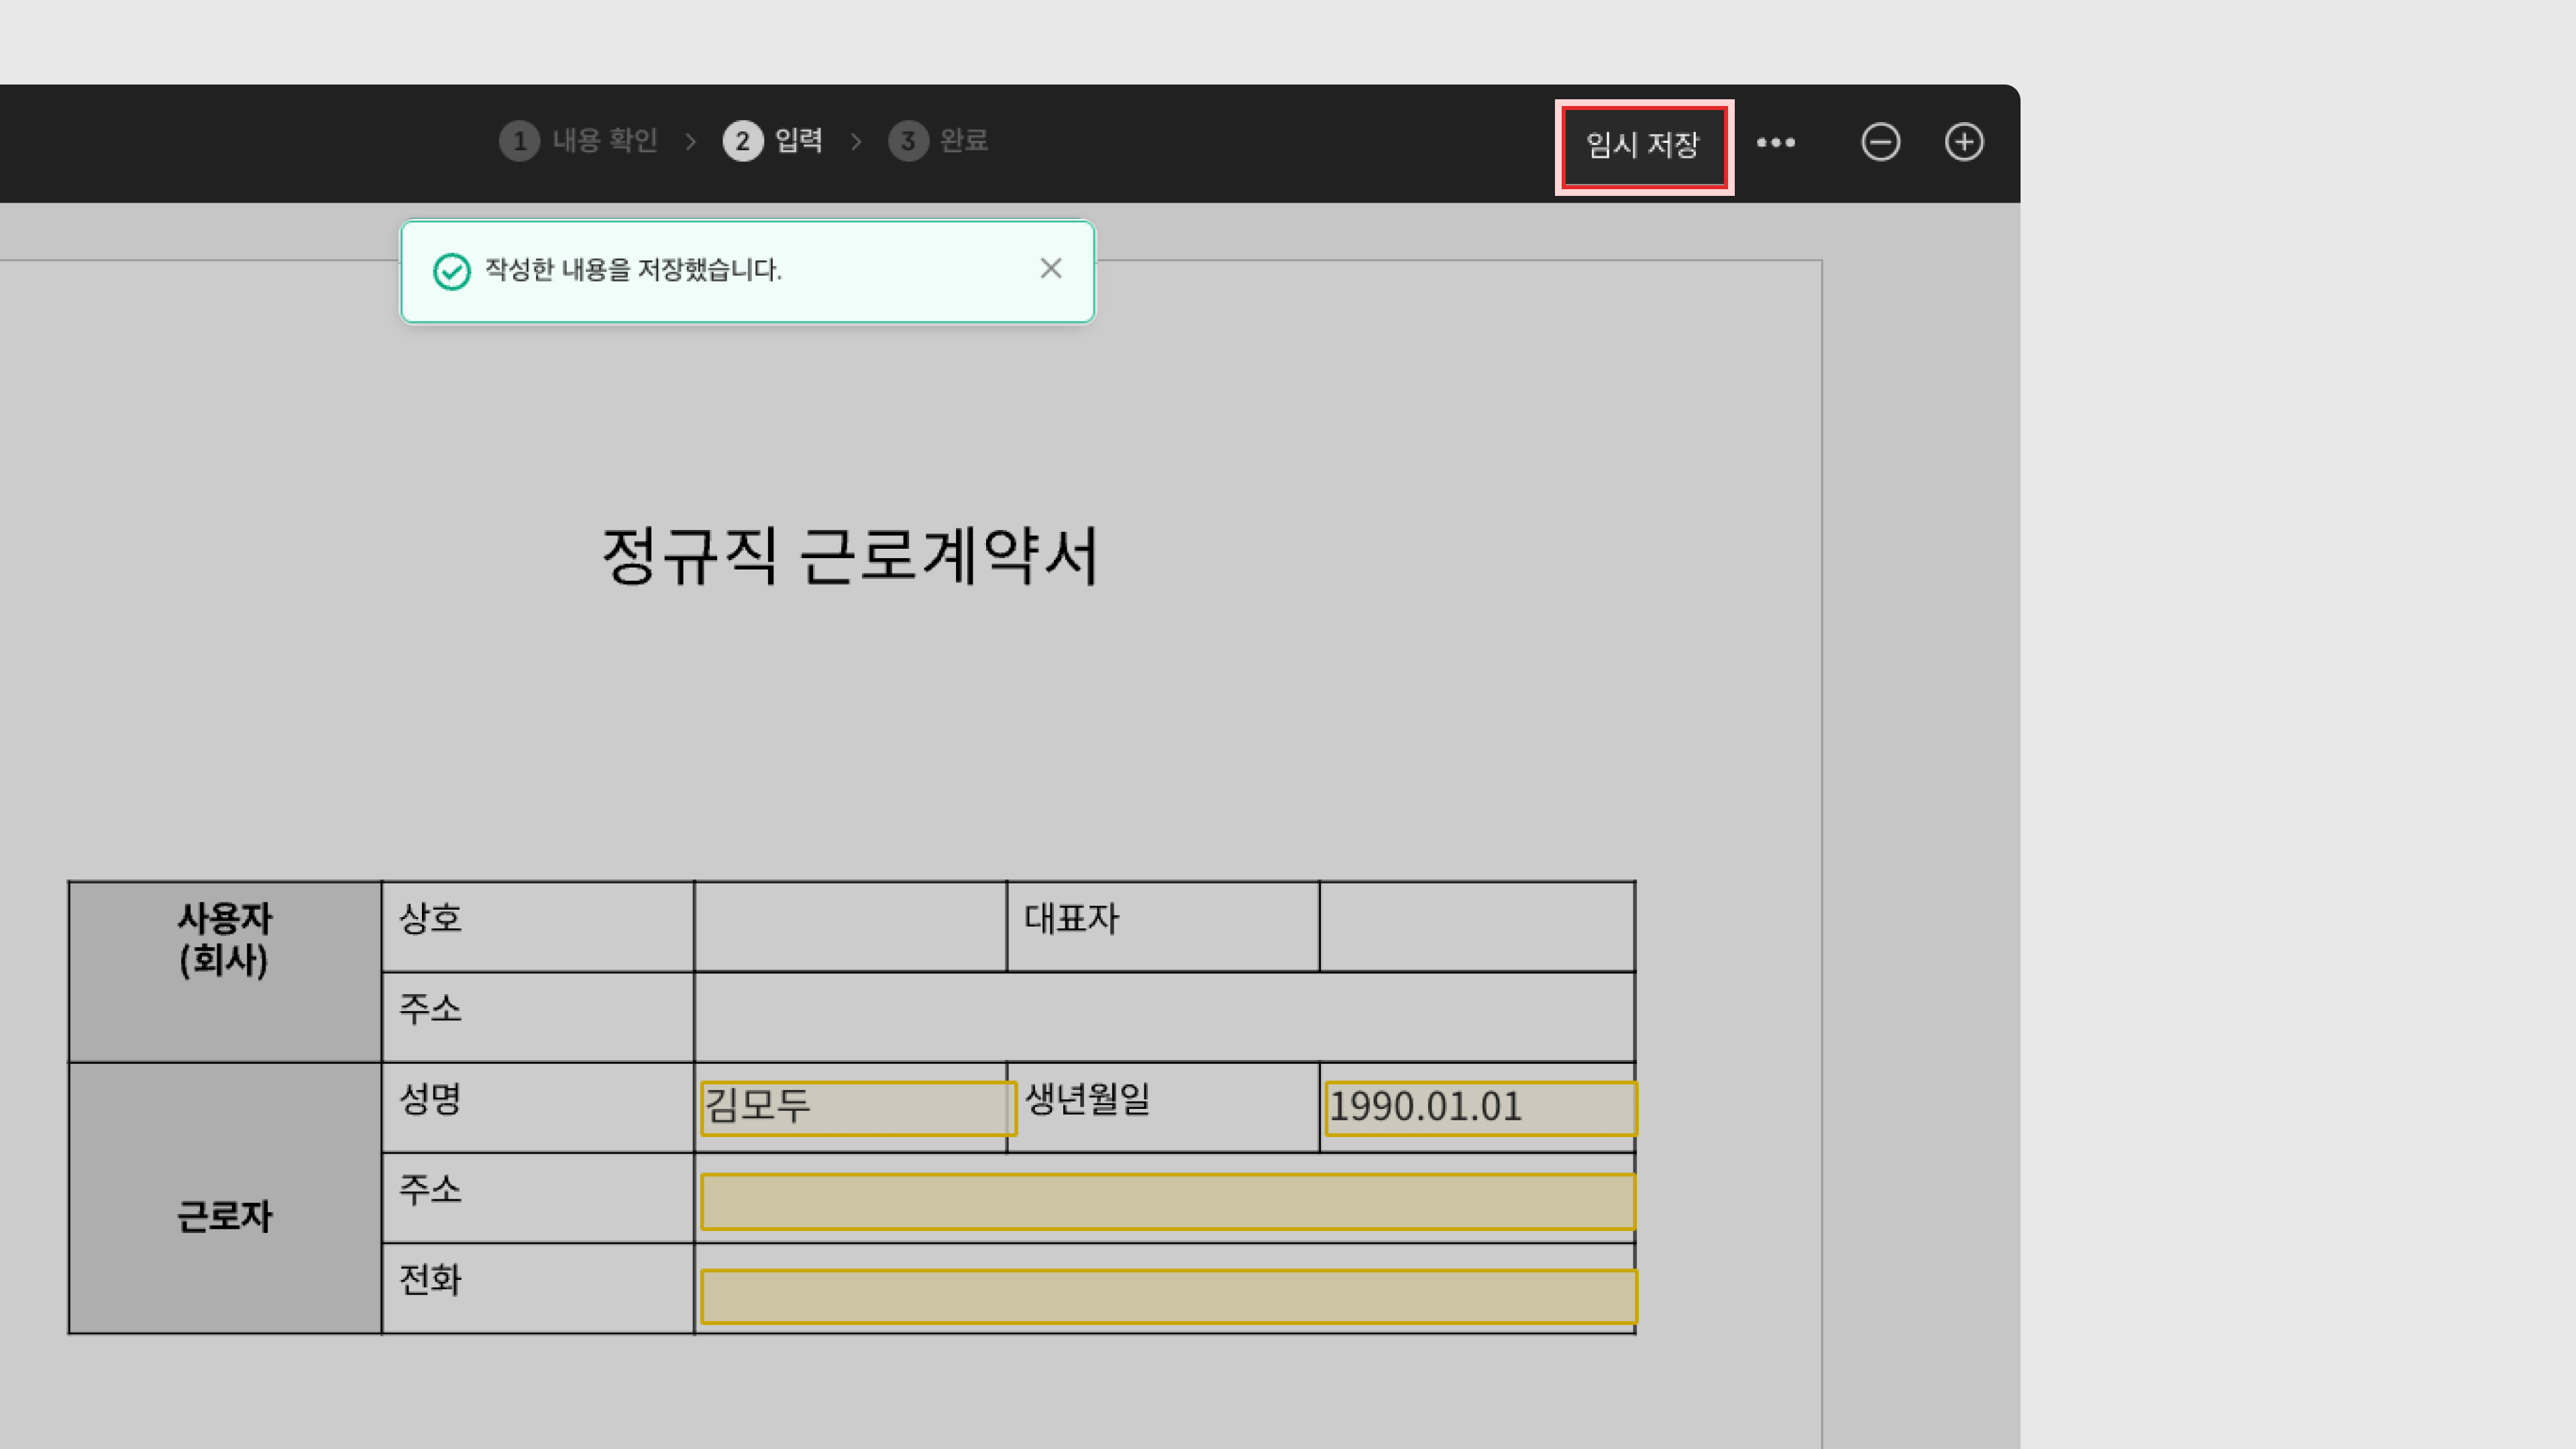Click chevron between 입력 and 완료
This screenshot has width=2576, height=1449.
(856, 142)
